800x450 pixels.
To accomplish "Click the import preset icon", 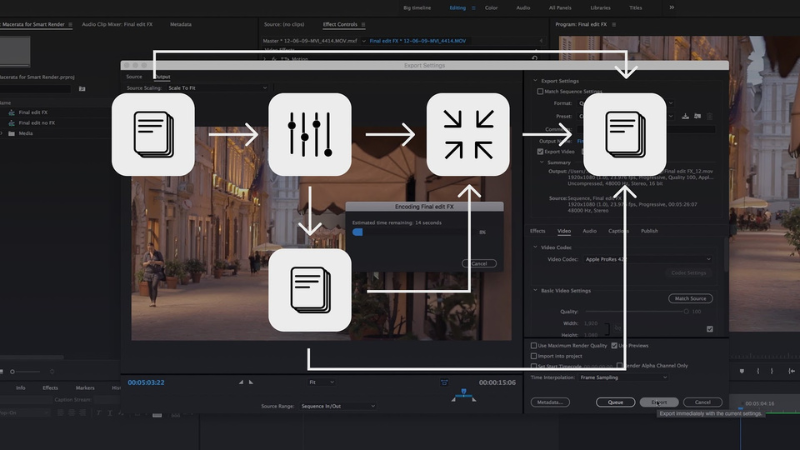I will [x=699, y=116].
